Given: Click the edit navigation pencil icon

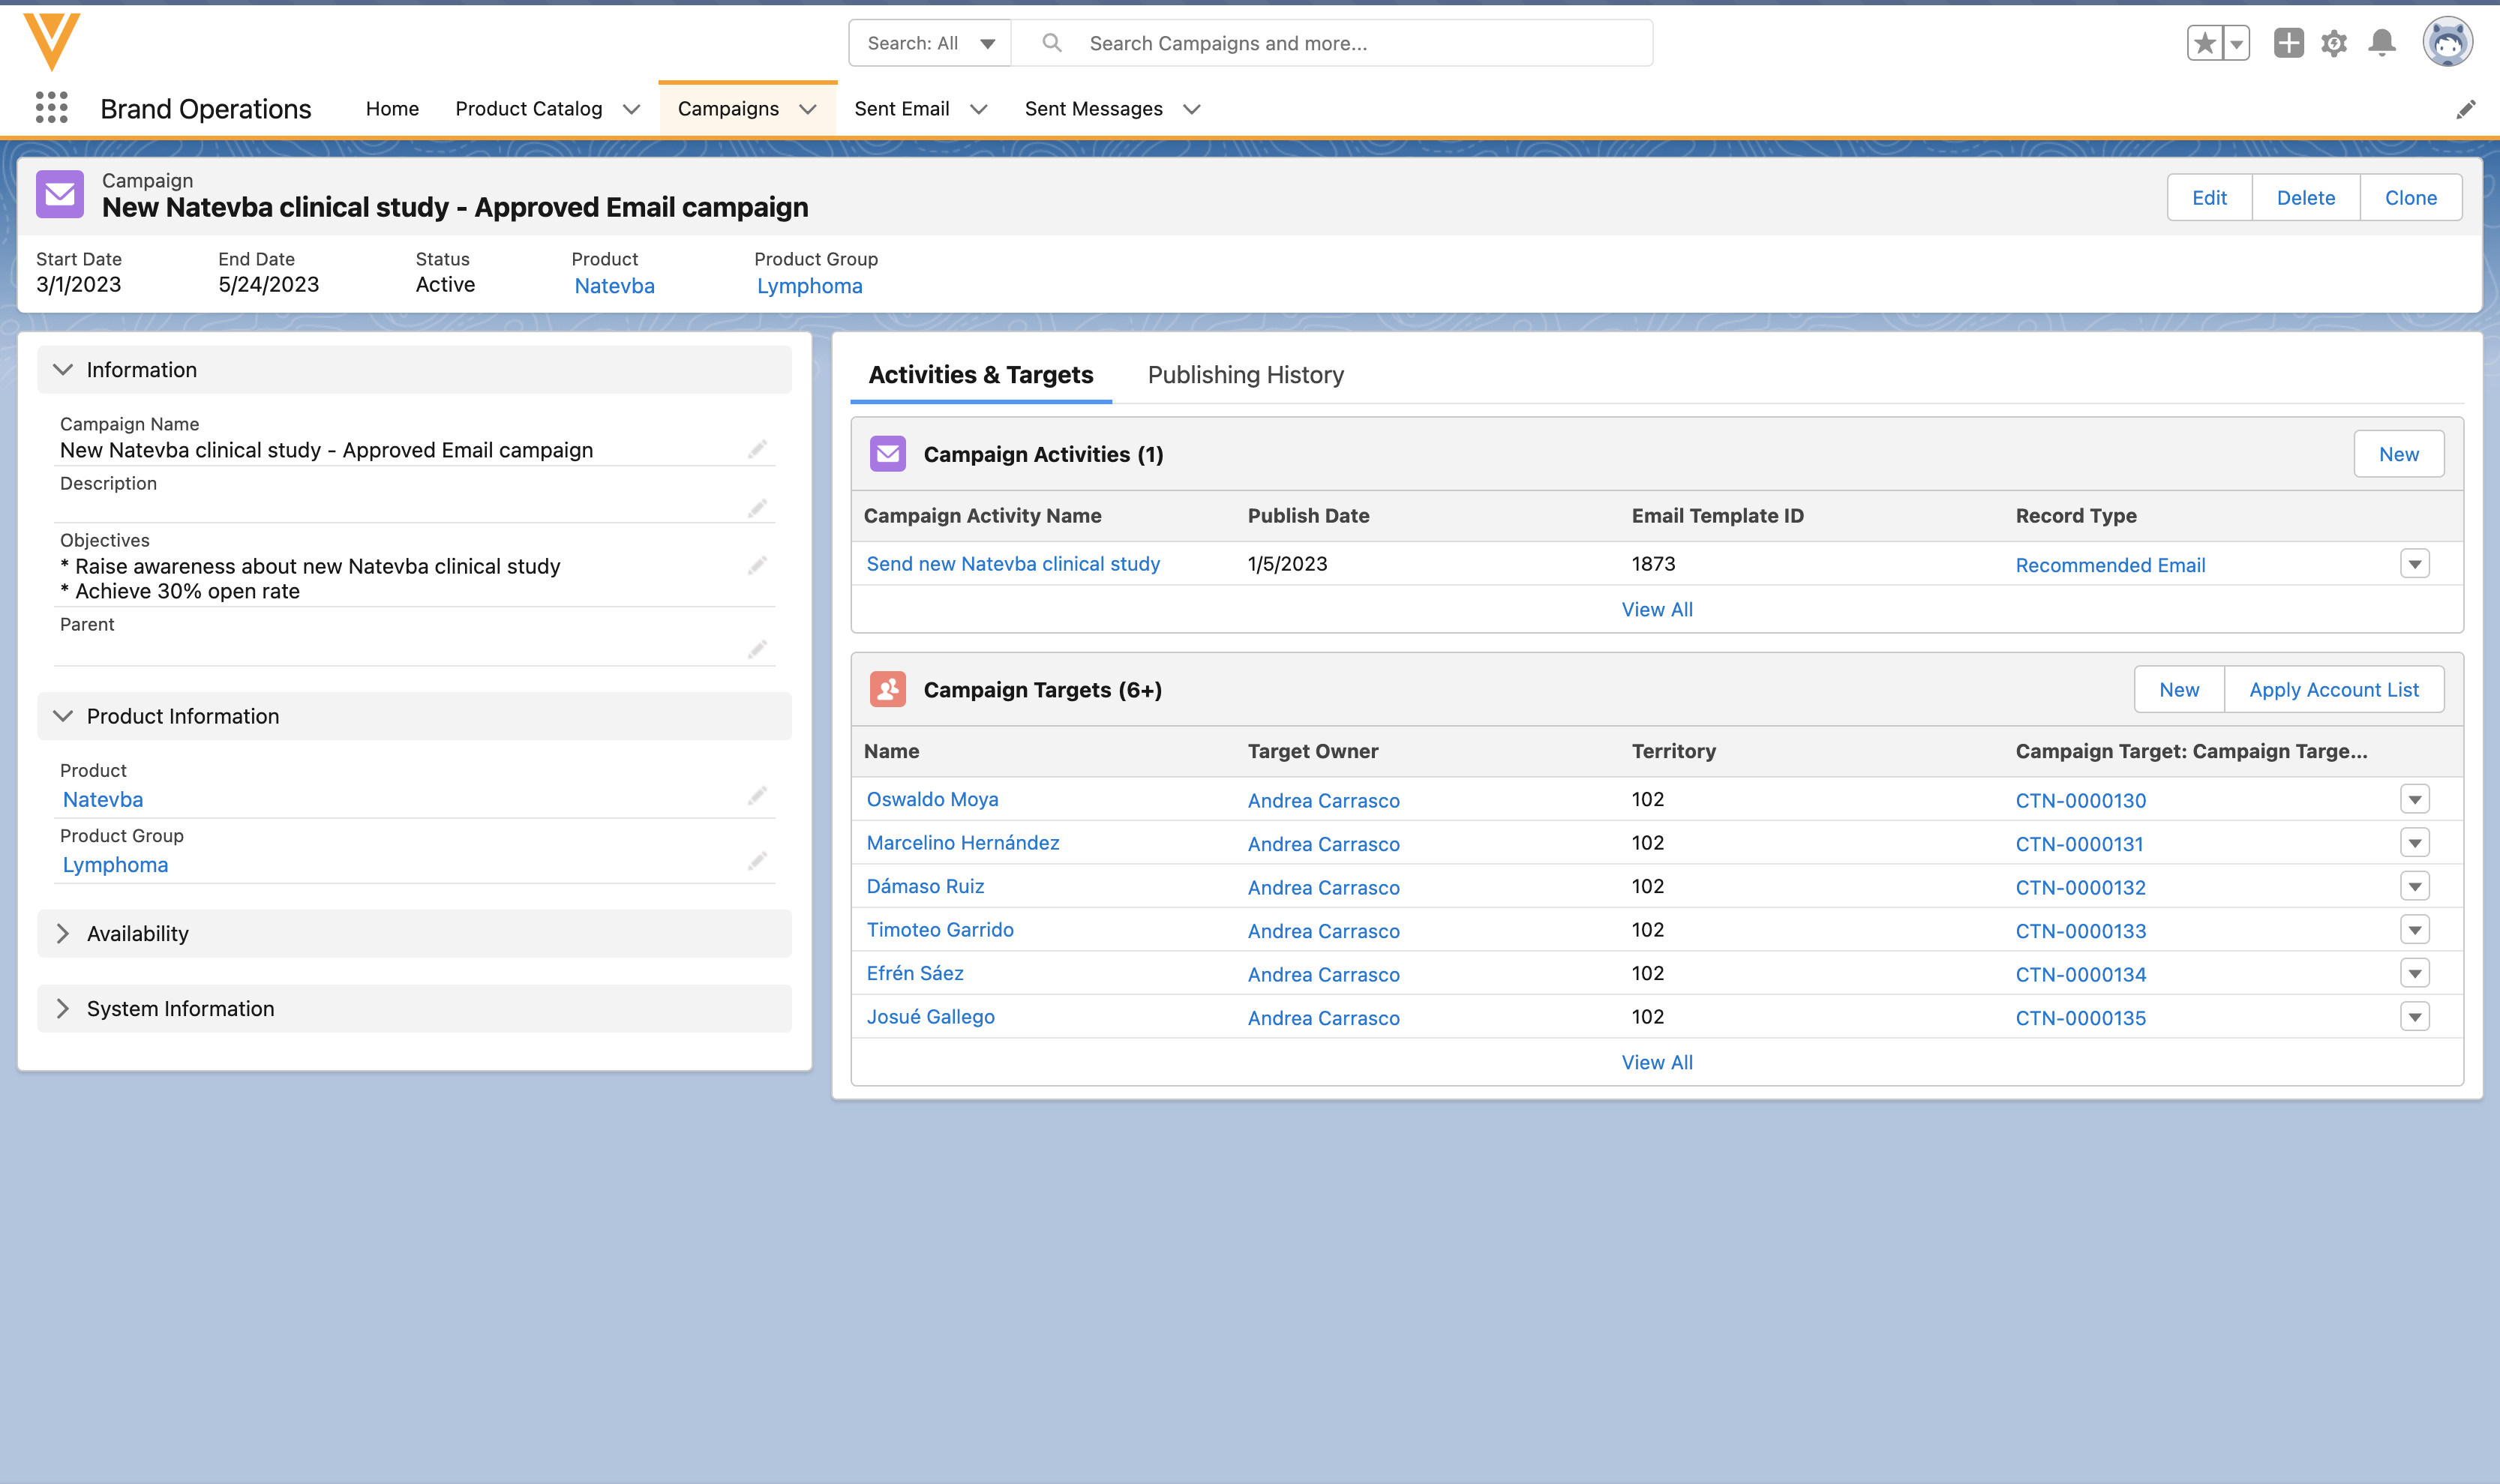Looking at the screenshot, I should pos(2466,109).
